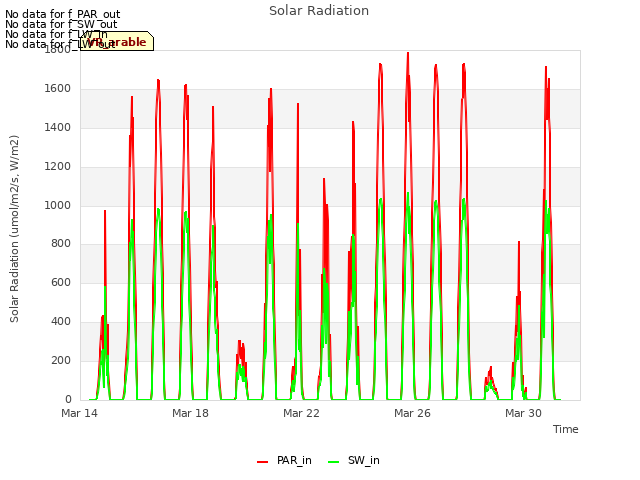Click 'No data for f_PAR_out' message
This screenshot has width=640, height=480.
(62, 14)
